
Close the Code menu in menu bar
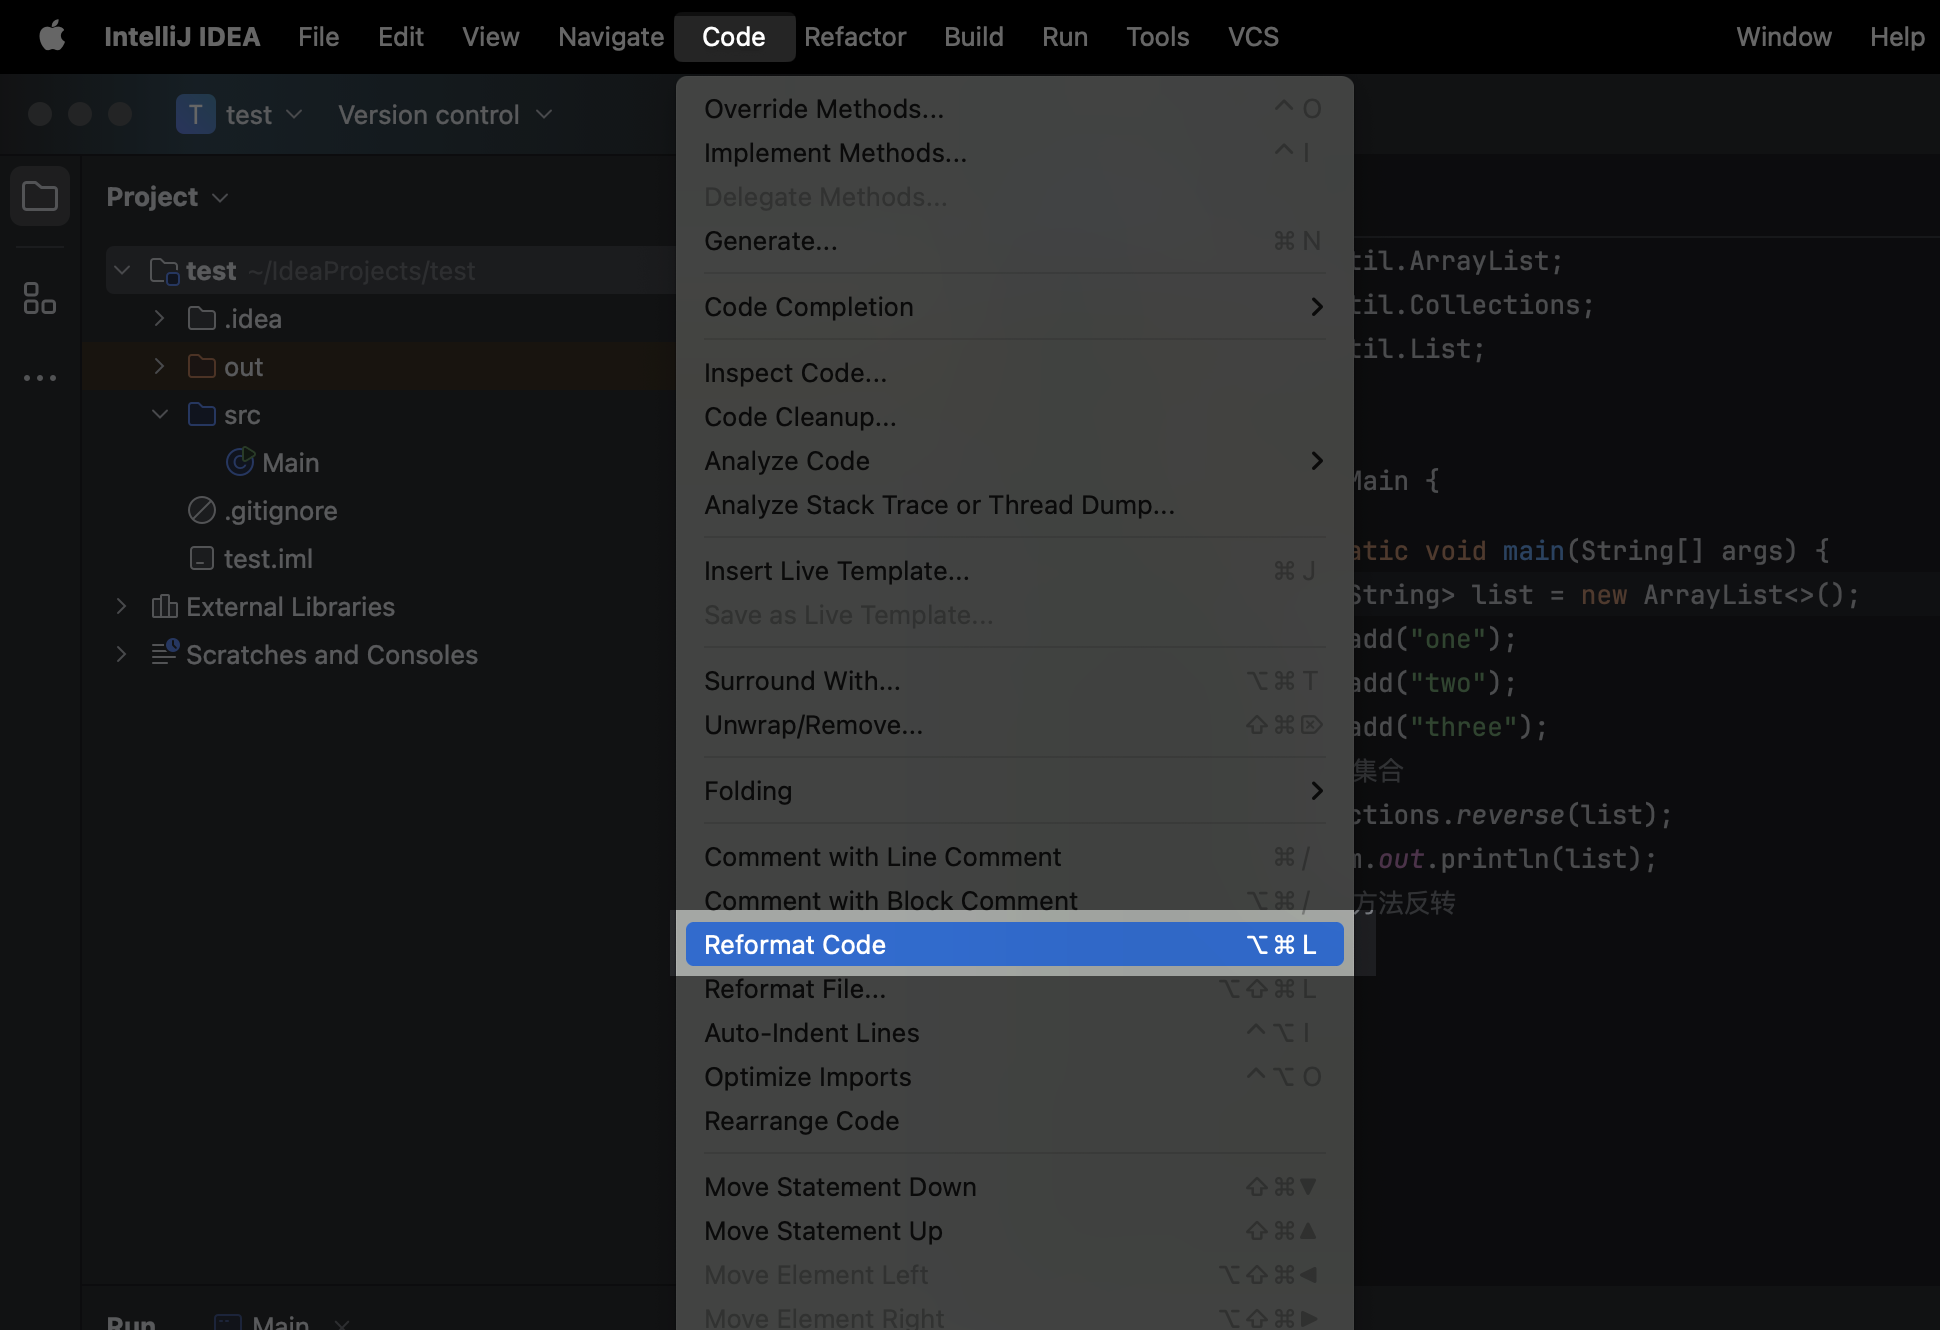tap(734, 37)
